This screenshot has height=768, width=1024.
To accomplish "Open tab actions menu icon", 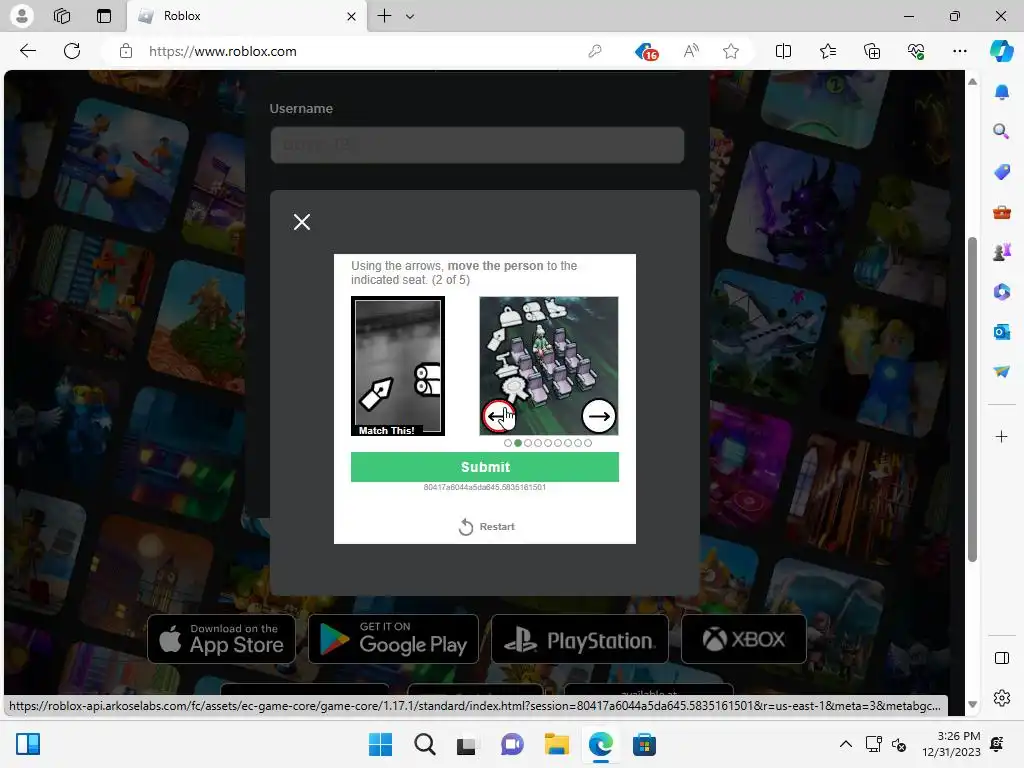I will click(x=104, y=16).
